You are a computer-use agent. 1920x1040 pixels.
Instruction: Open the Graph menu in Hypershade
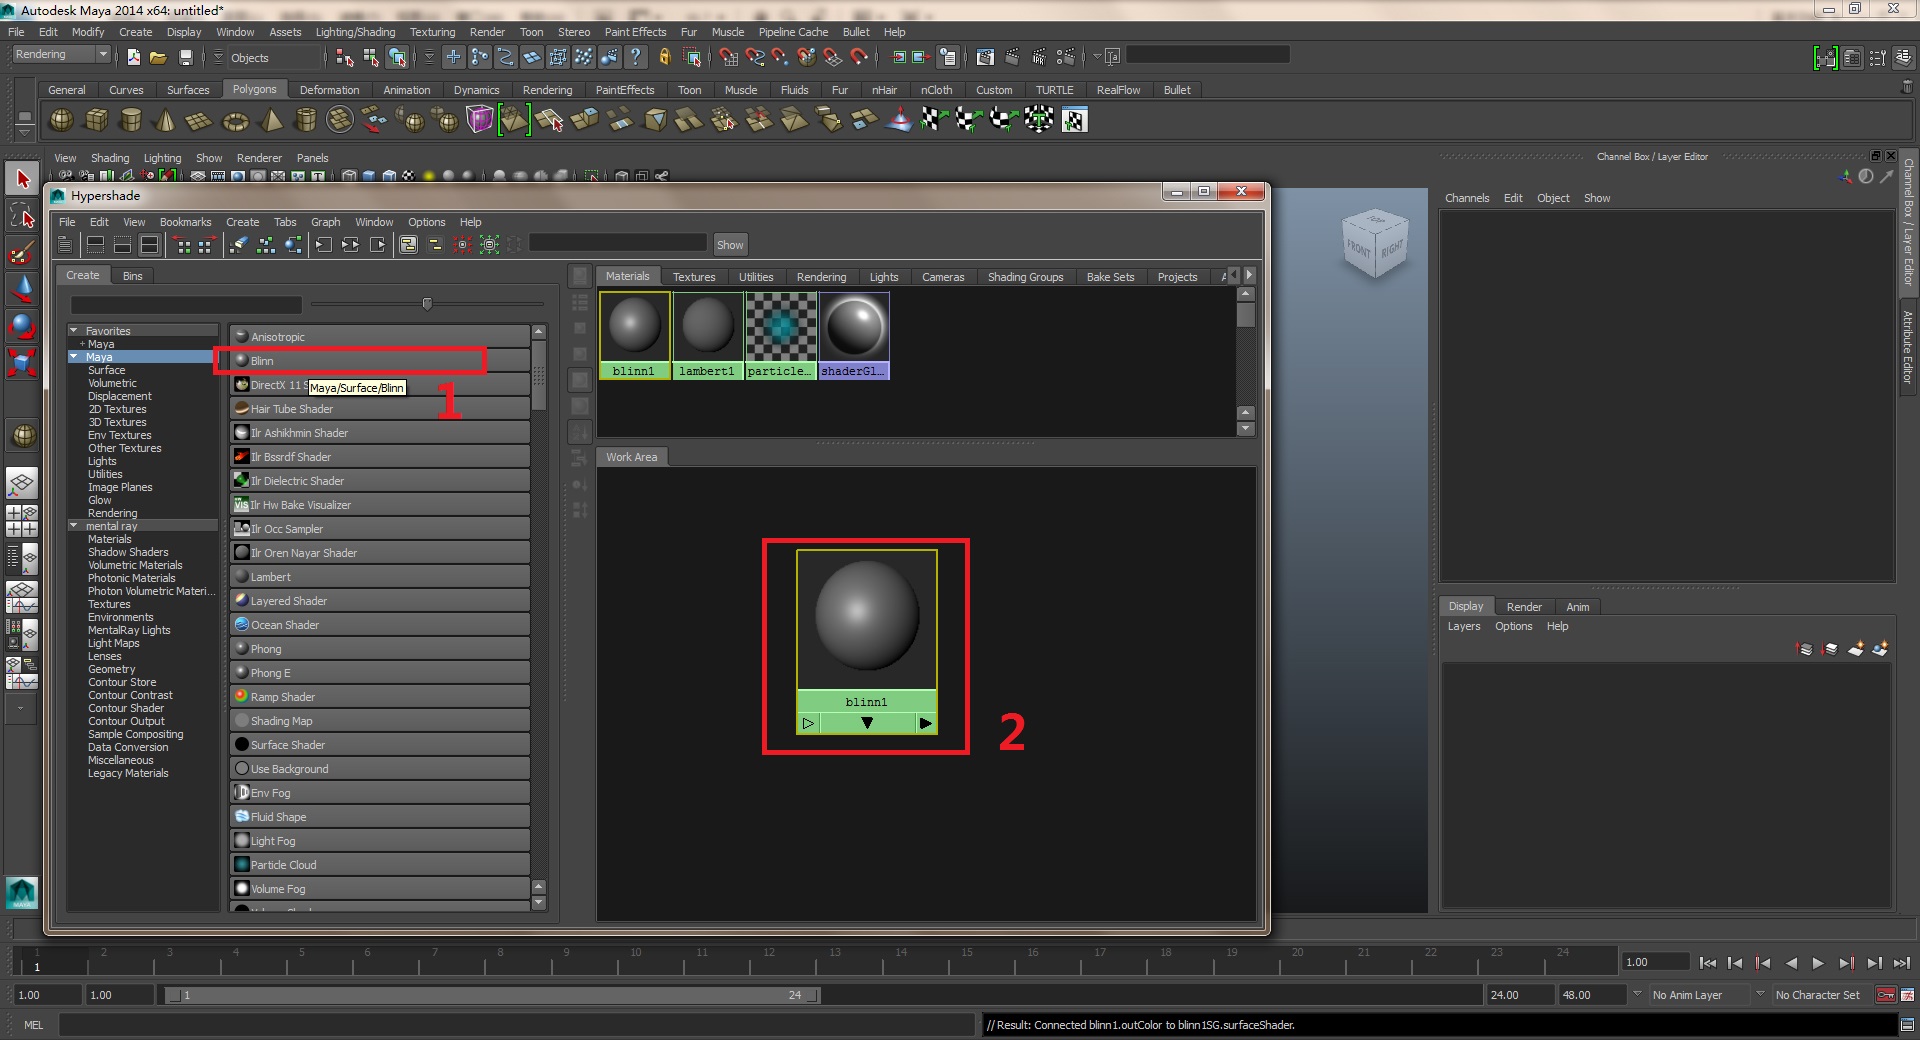[326, 222]
